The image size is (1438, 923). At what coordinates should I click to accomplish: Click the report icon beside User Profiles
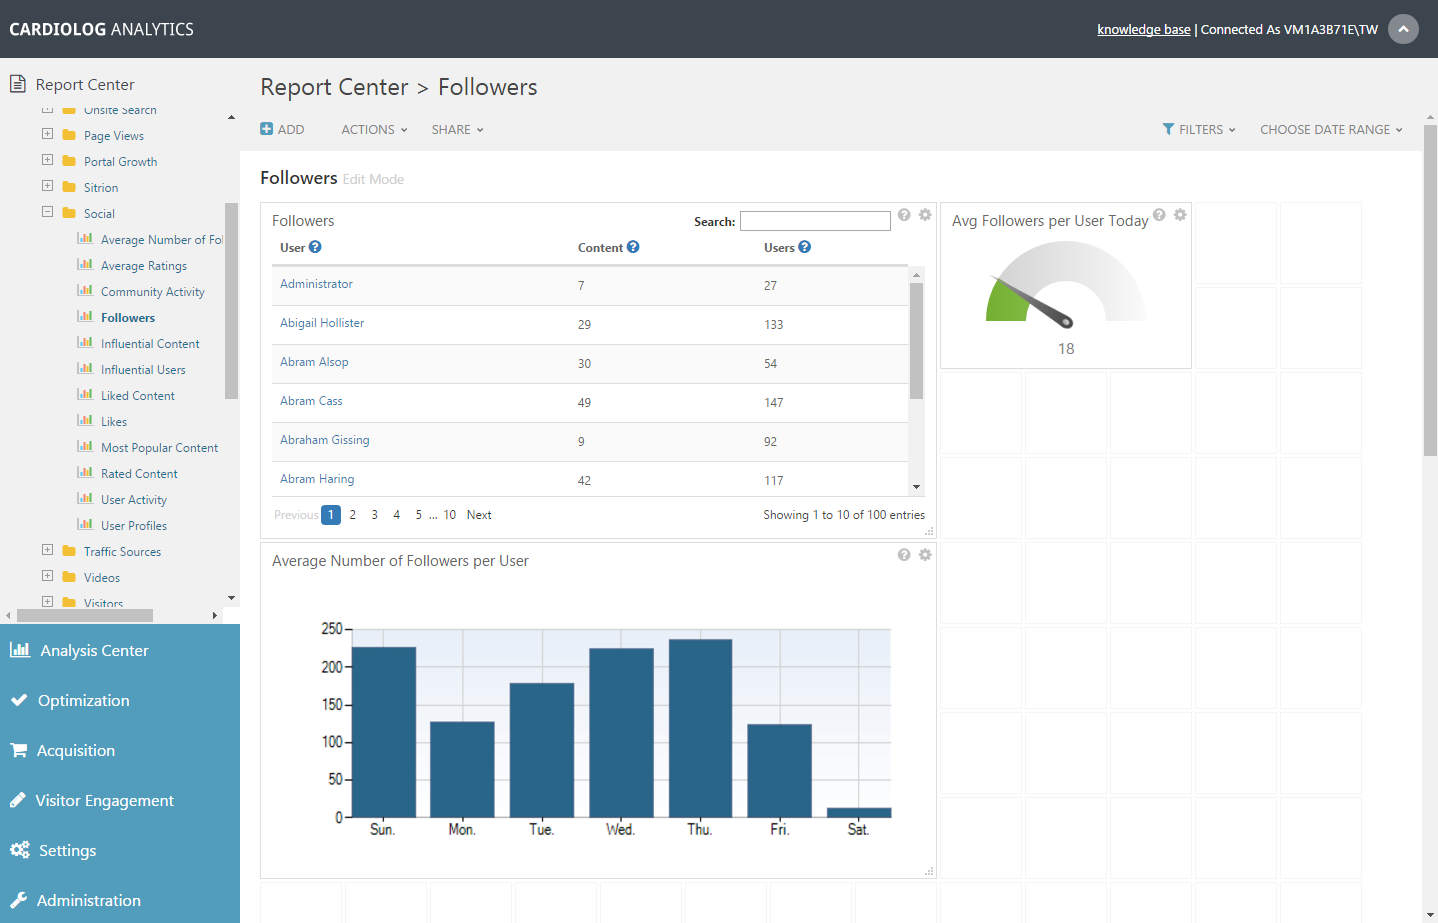pyautogui.click(x=85, y=524)
